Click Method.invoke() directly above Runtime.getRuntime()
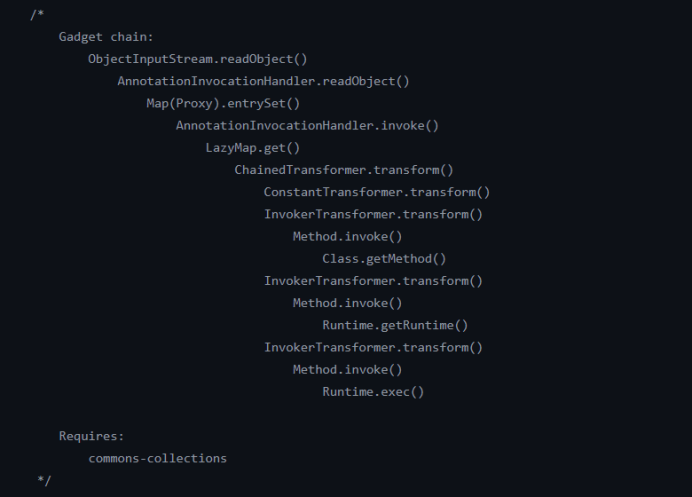The width and height of the screenshot is (692, 497). tap(347, 303)
